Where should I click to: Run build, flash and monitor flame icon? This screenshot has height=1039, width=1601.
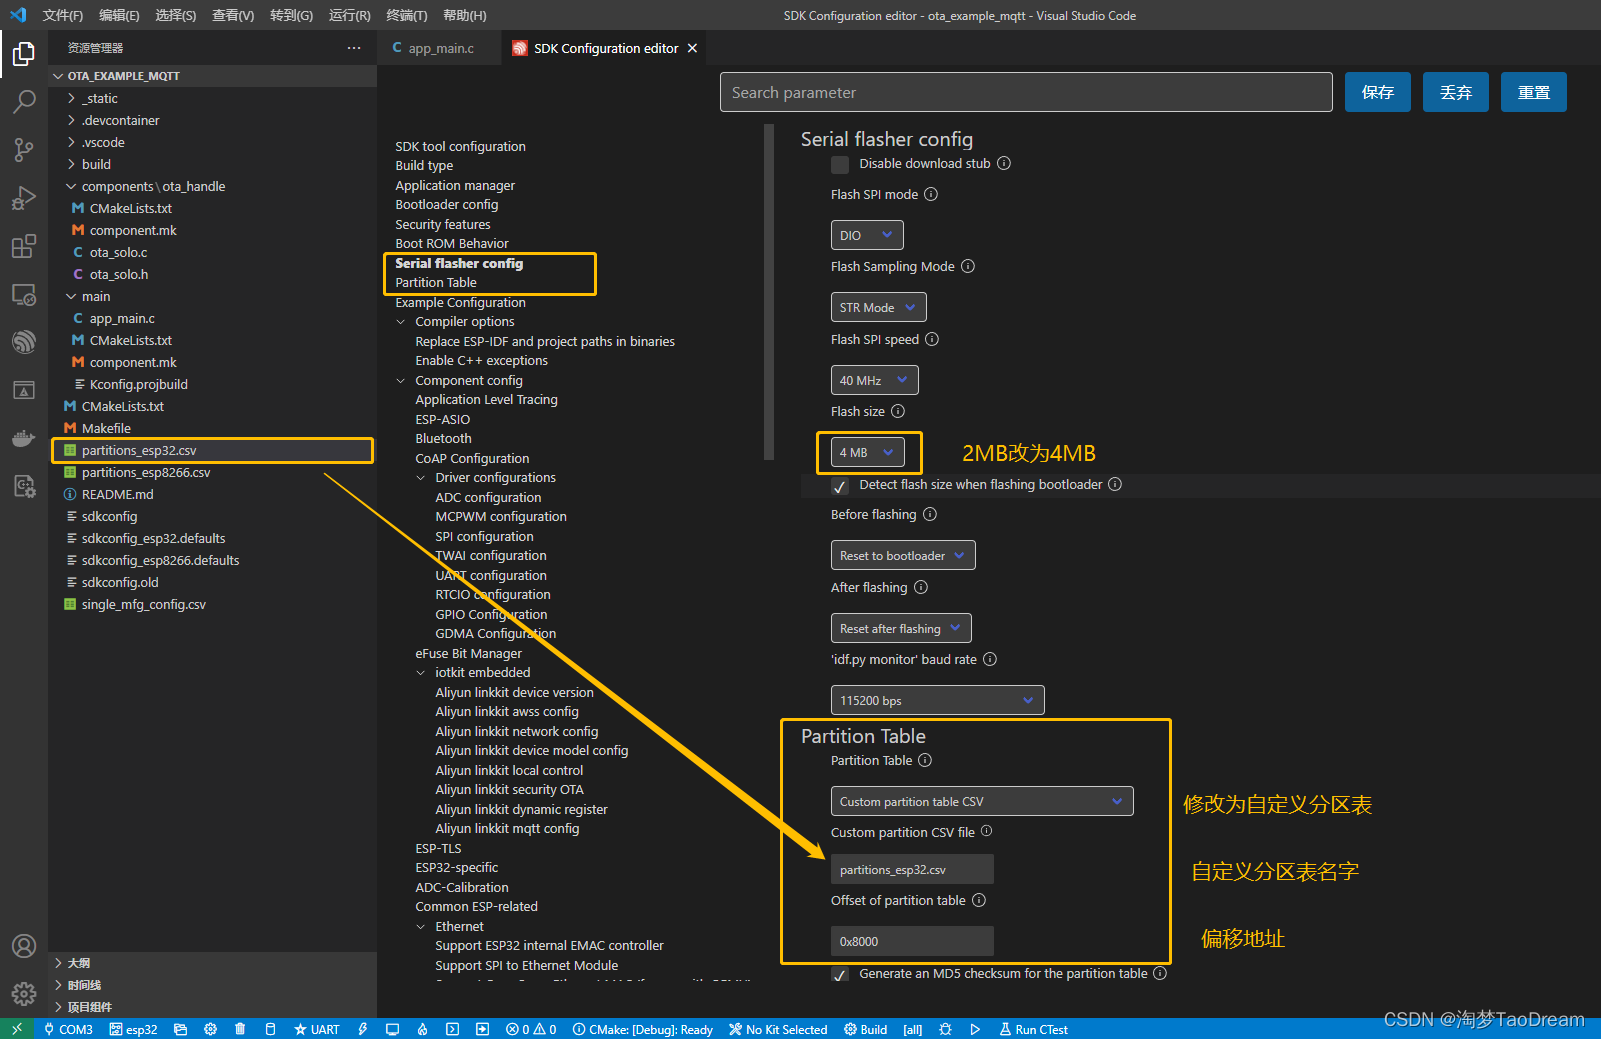pos(422,1029)
